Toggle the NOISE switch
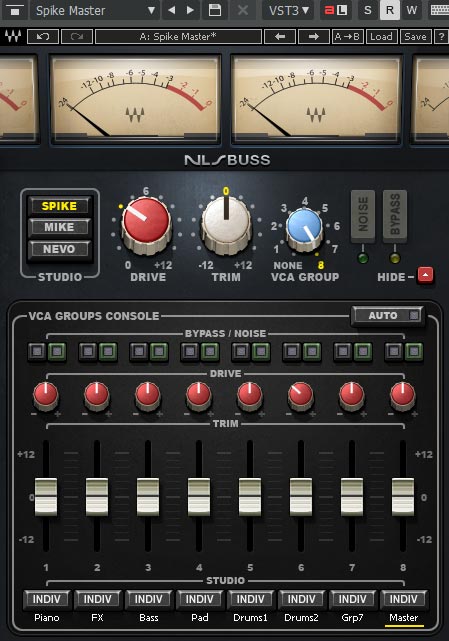The image size is (449, 641). tap(363, 217)
